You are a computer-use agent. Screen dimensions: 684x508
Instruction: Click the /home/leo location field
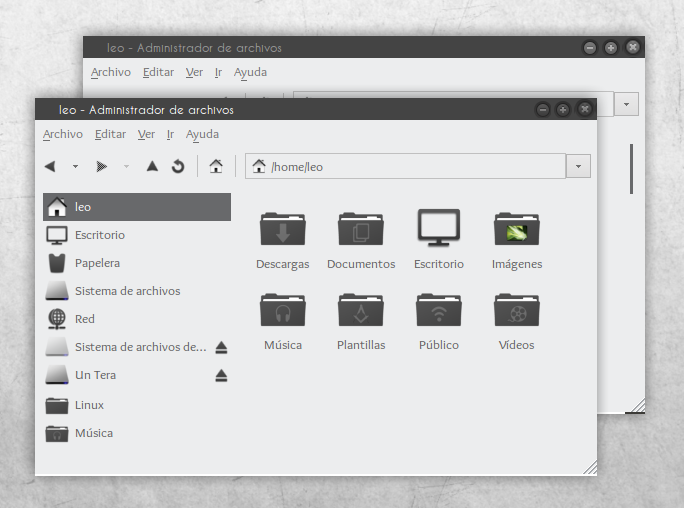405,166
